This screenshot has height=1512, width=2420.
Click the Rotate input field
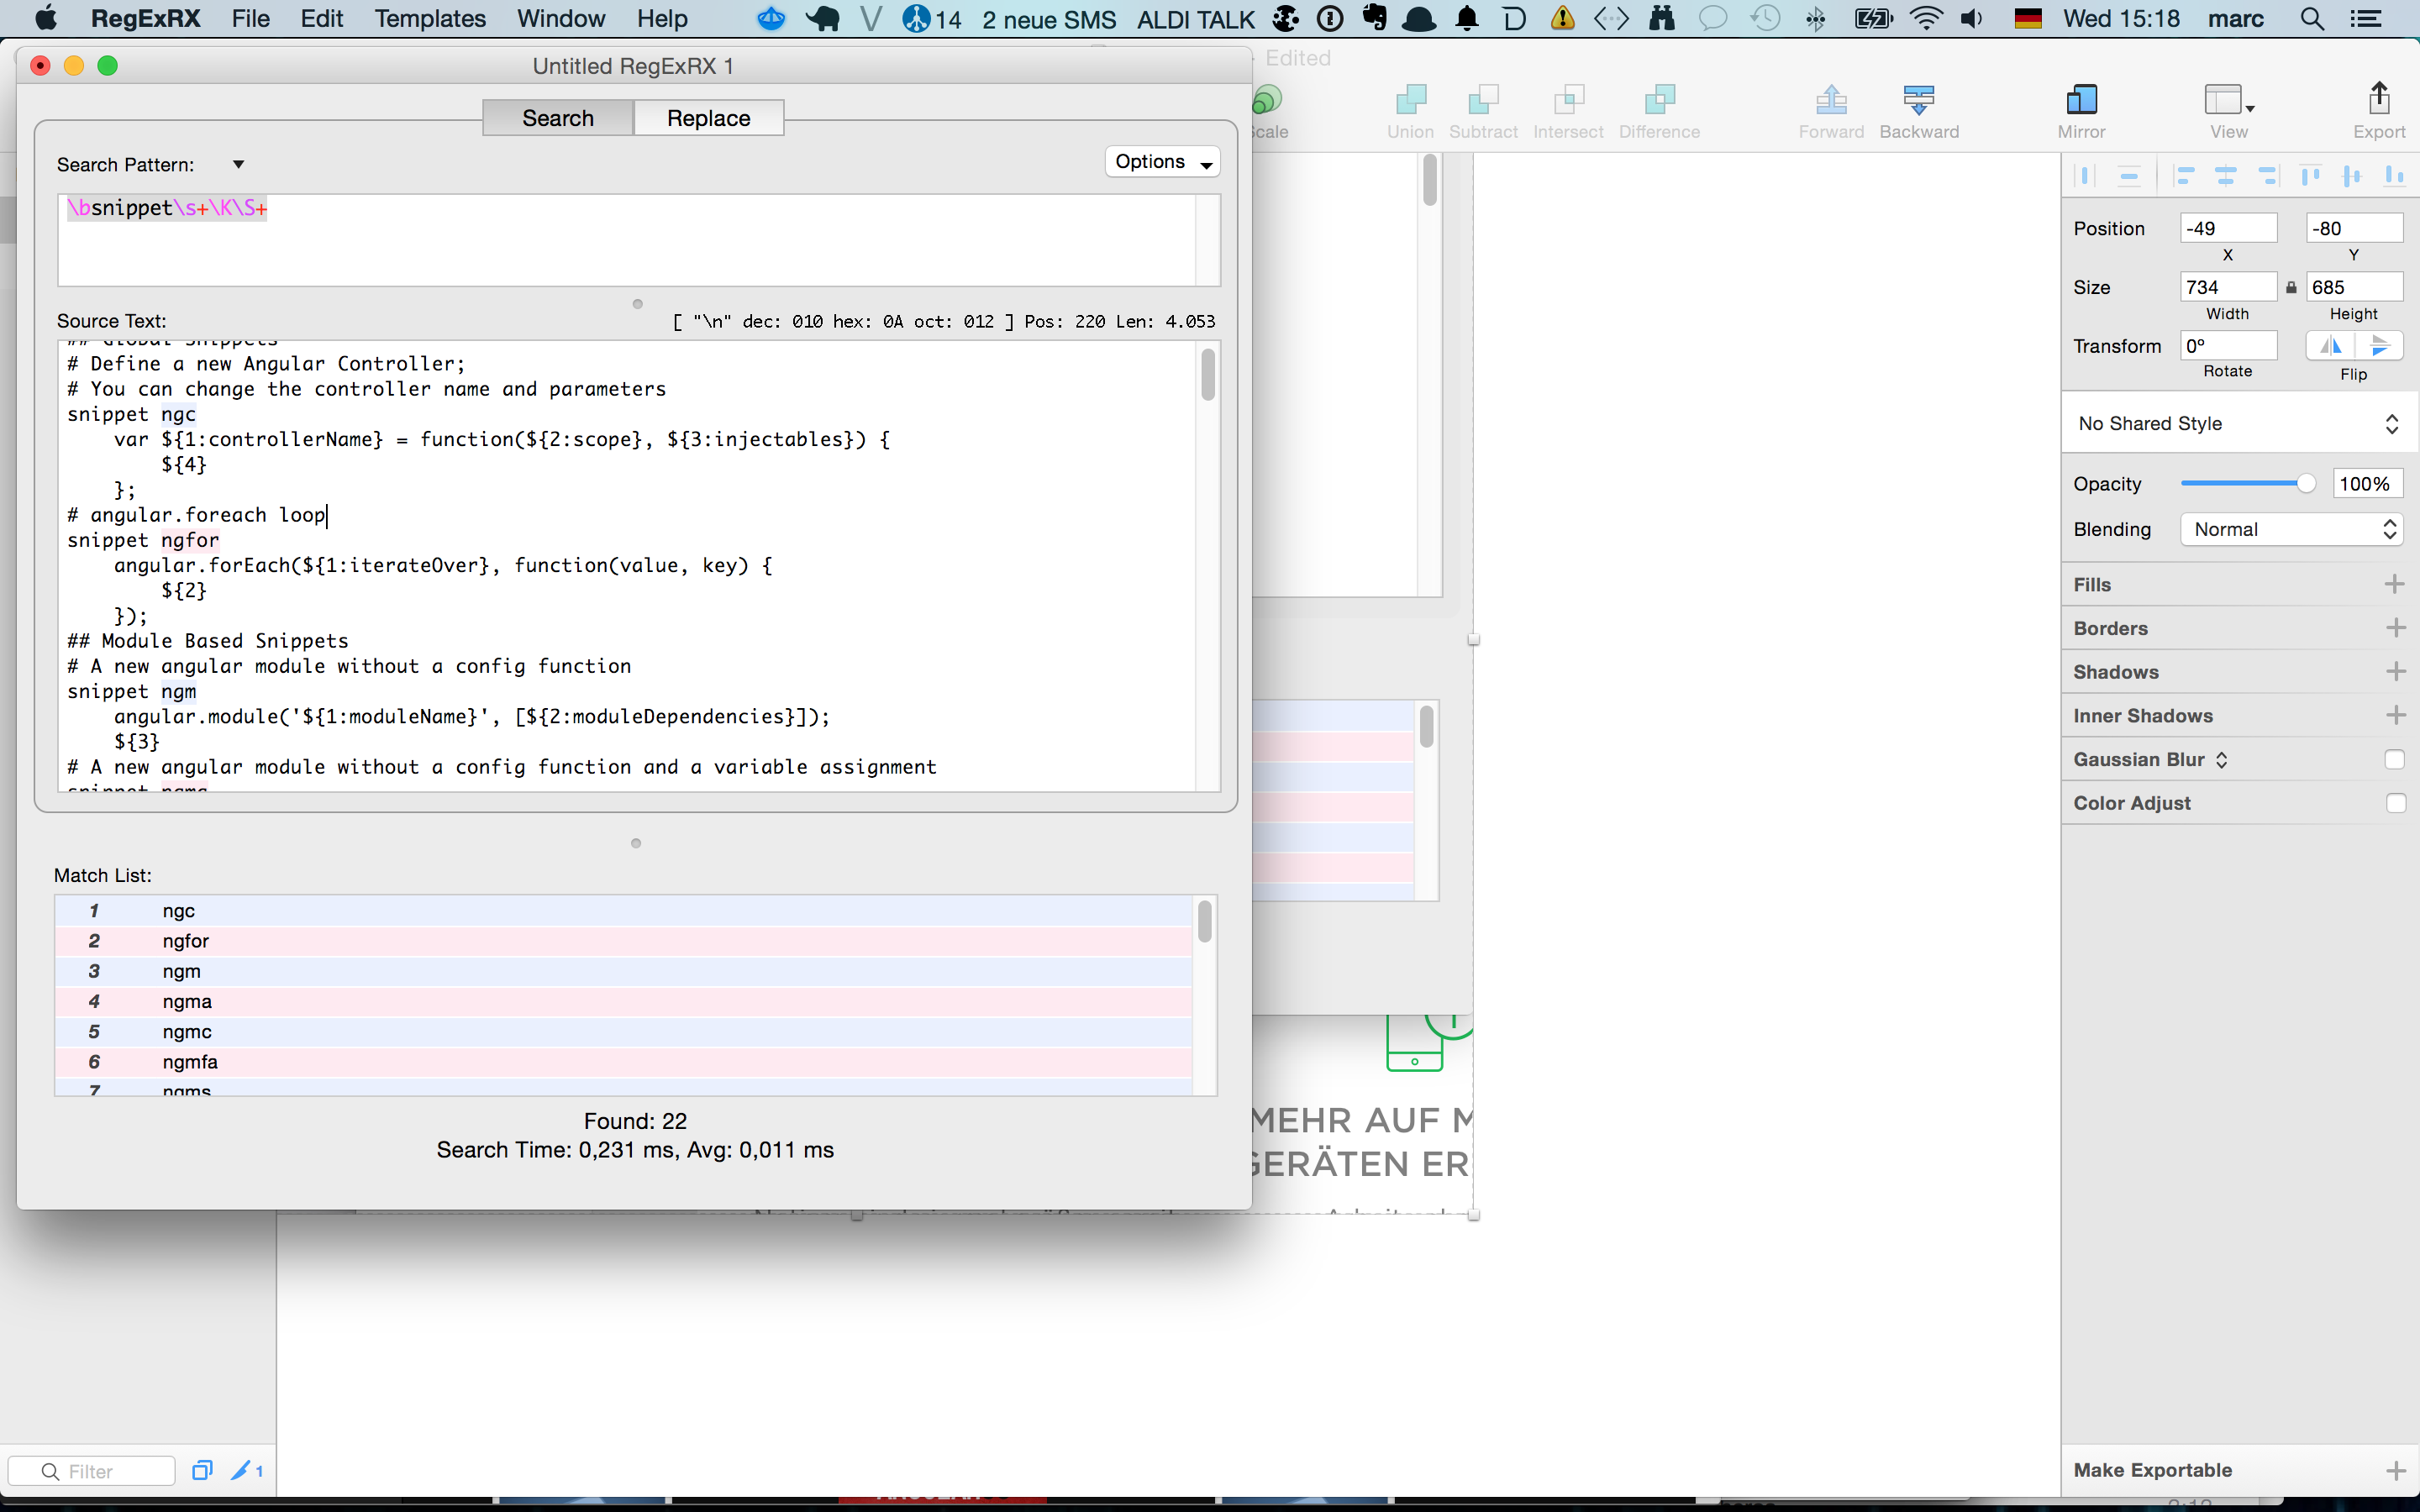[2228, 346]
